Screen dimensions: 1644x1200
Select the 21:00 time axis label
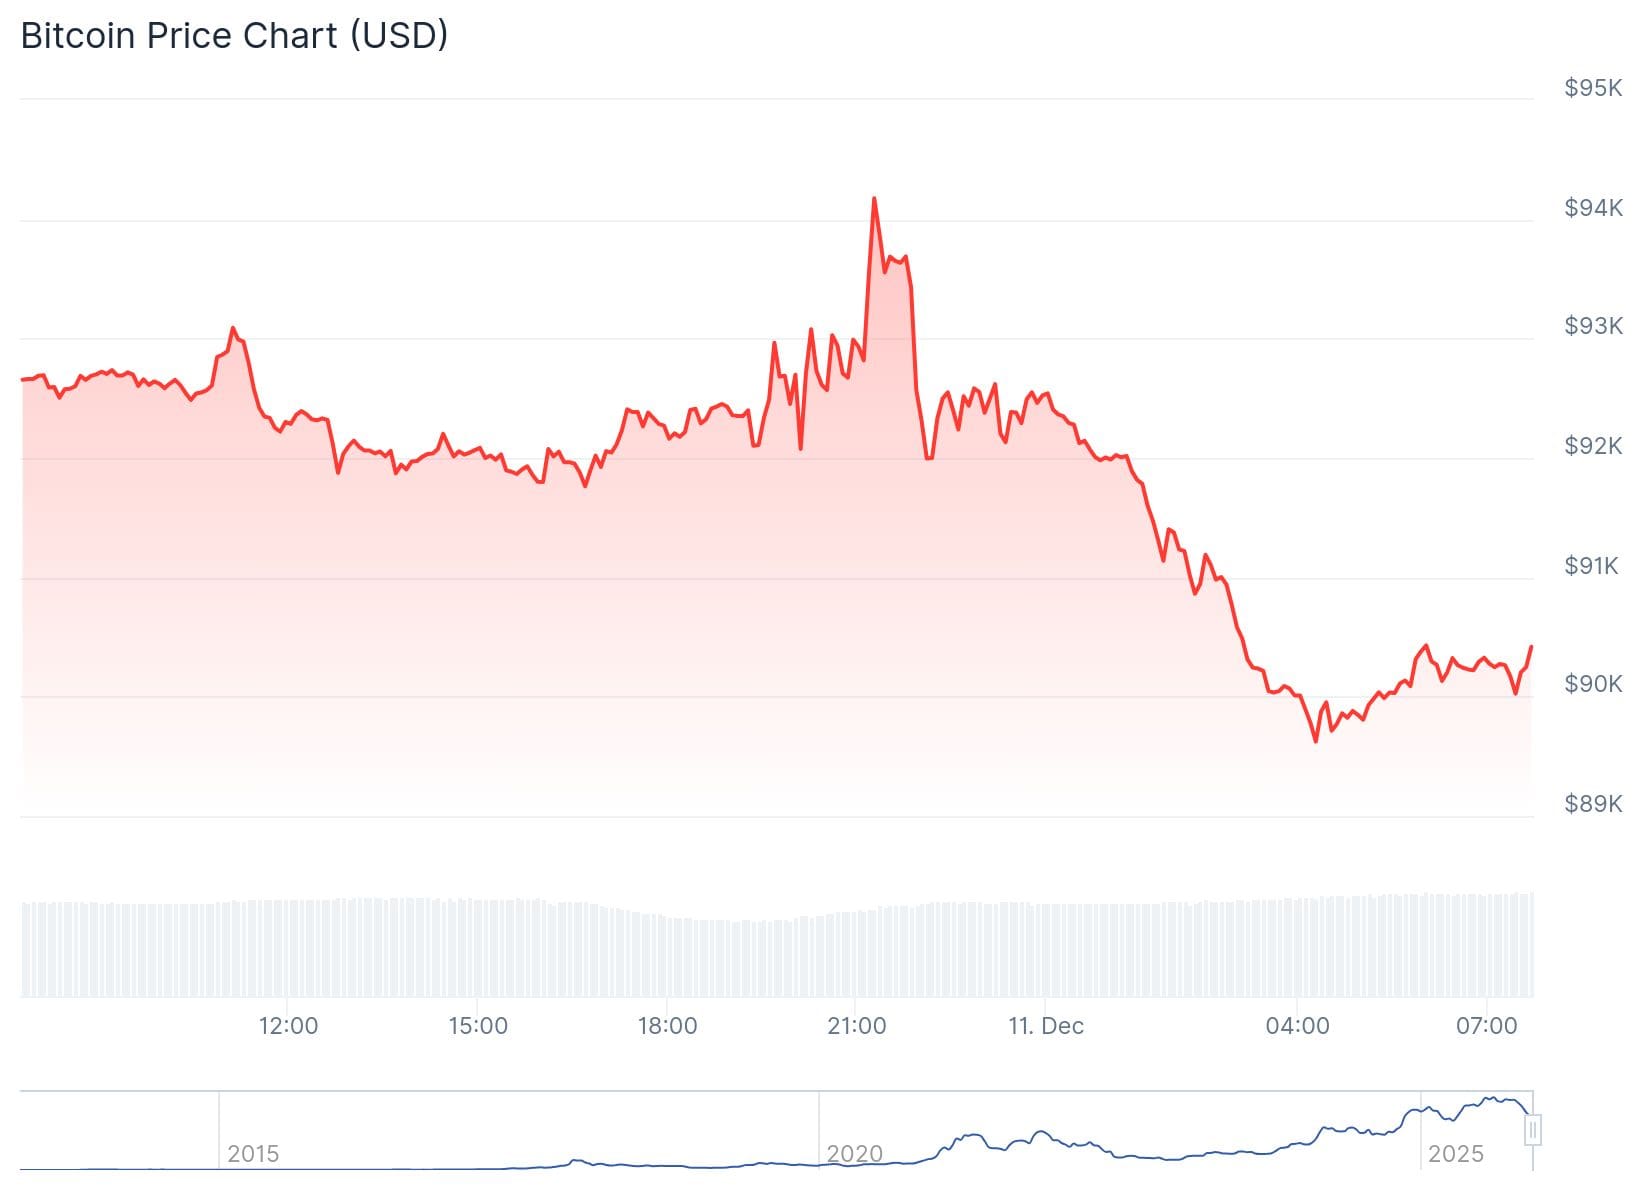(857, 1026)
